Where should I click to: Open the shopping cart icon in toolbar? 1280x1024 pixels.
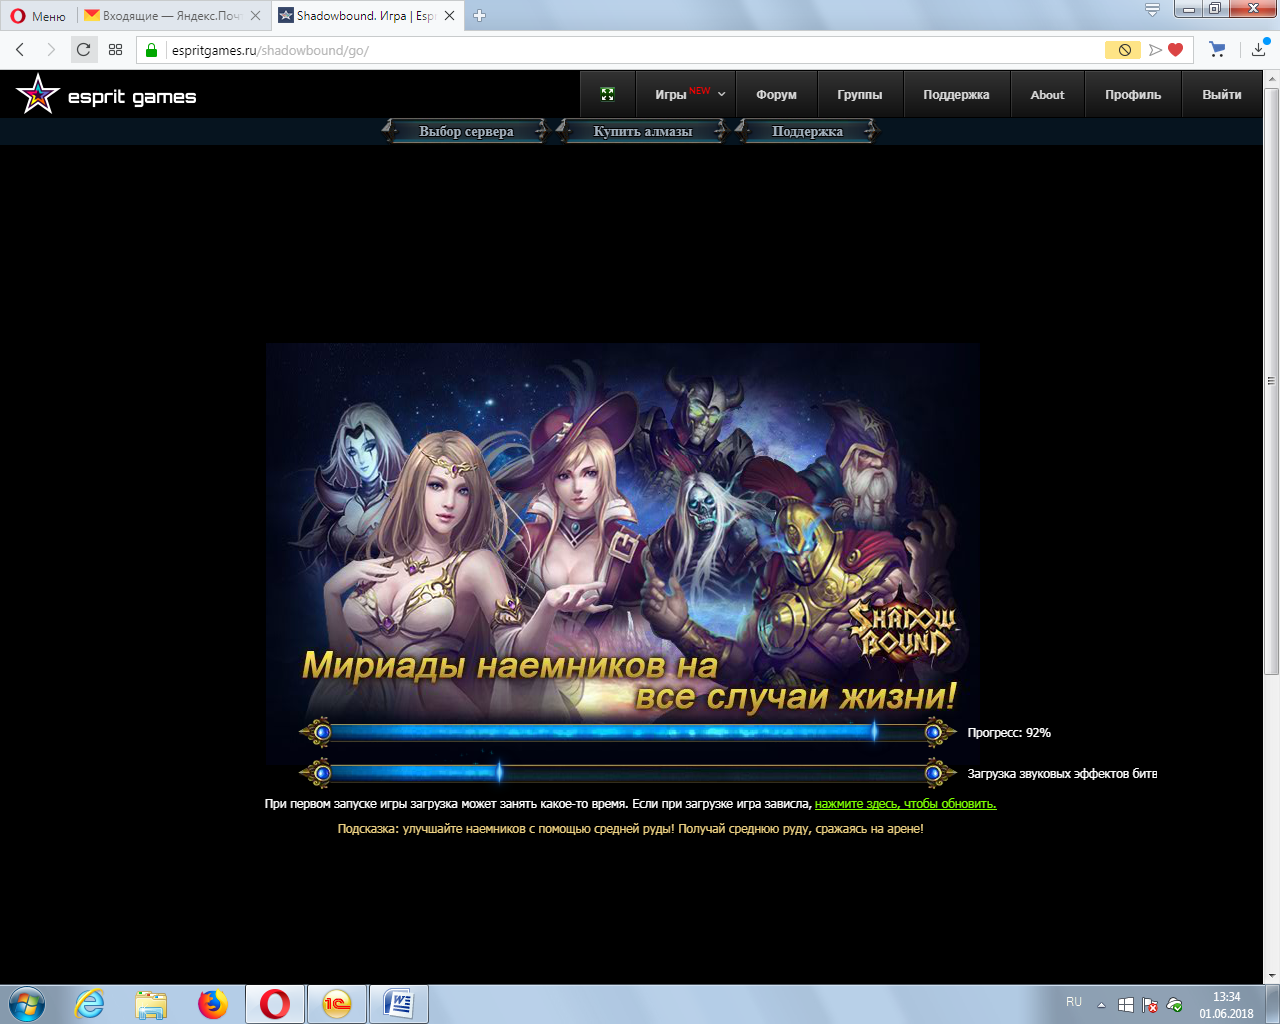[1217, 50]
